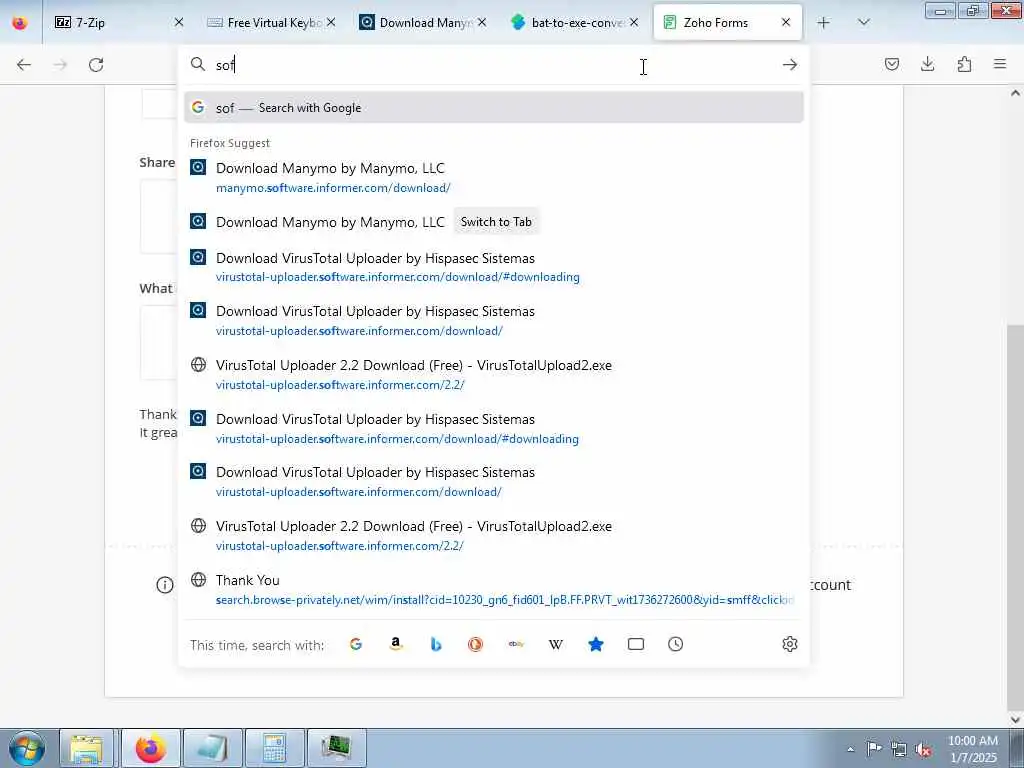1024x768 pixels.
Task: Close the 7-Zip tab
Action: click(179, 23)
